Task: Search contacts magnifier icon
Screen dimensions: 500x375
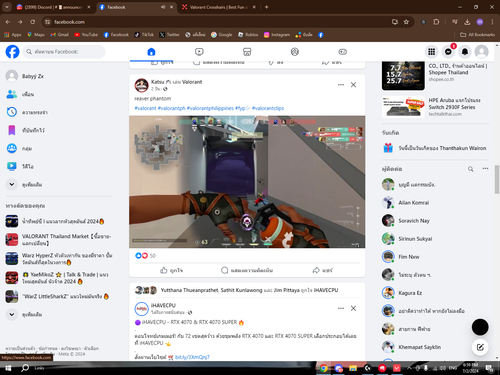Action: (471, 169)
